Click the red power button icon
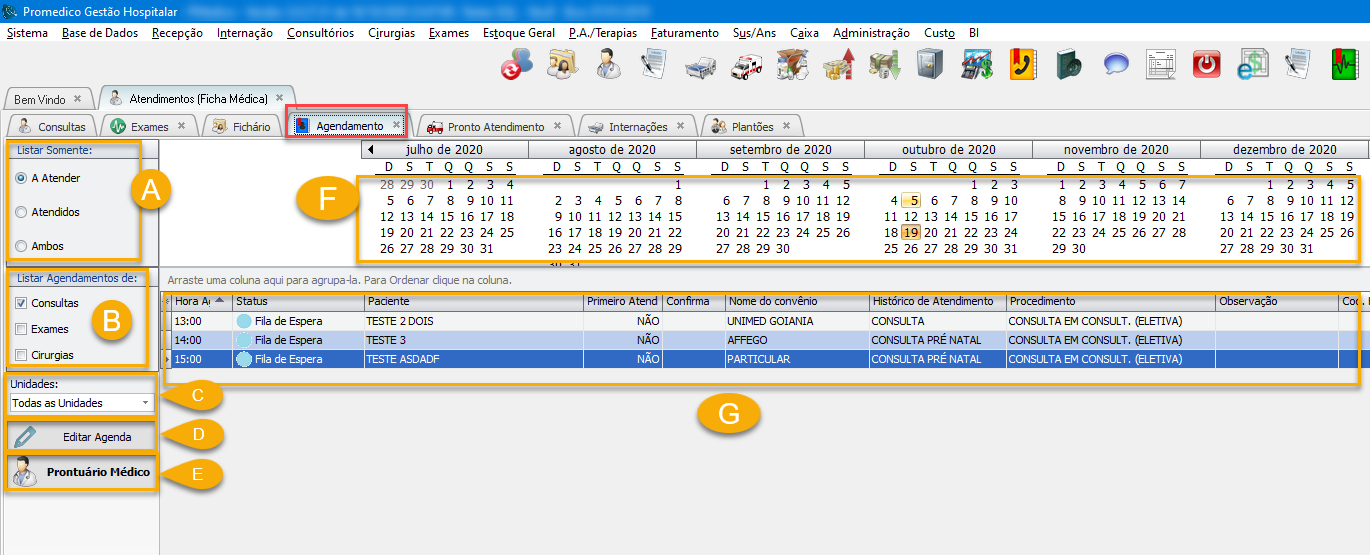 [x=1207, y=65]
